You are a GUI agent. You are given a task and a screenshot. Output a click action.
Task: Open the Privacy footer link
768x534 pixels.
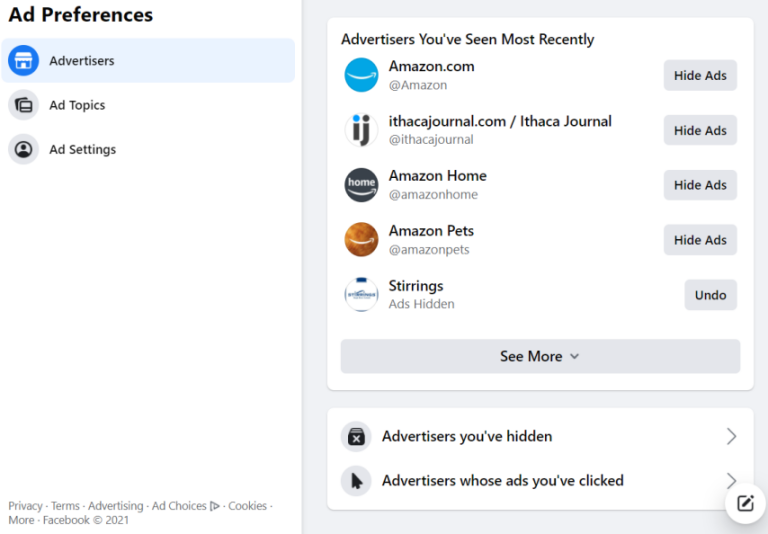pyautogui.click(x=25, y=506)
